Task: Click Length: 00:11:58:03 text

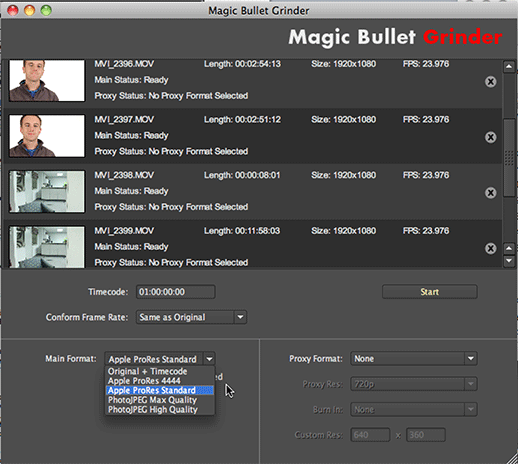Action: point(242,231)
